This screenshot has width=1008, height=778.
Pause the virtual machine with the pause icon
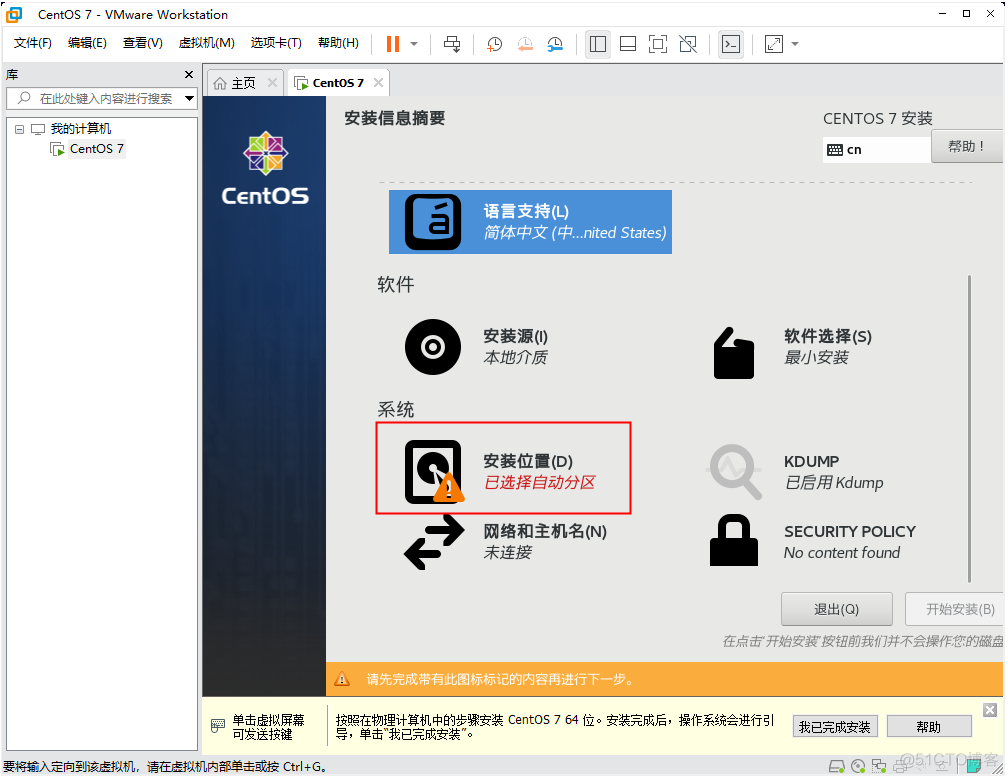pyautogui.click(x=393, y=44)
